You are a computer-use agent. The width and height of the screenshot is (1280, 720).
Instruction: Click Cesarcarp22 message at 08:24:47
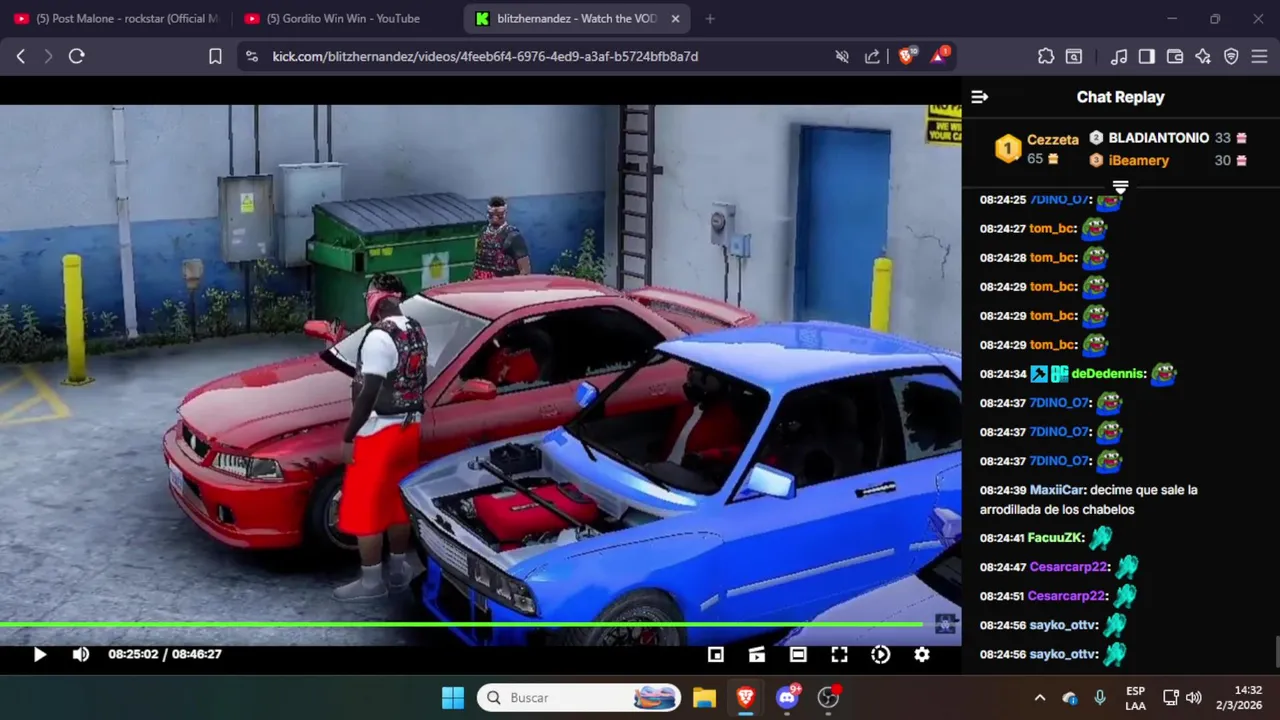(x=1069, y=567)
